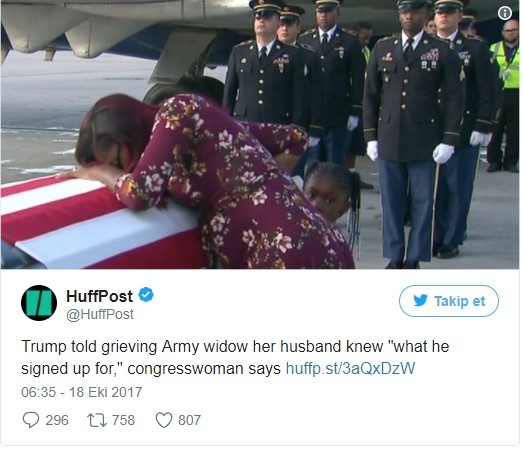Click the words 'congresswoman says' in the tweet

(x=204, y=369)
